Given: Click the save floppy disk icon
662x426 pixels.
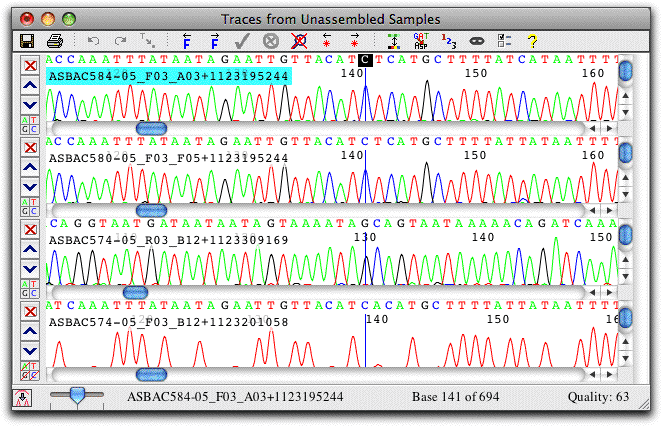Looking at the screenshot, I should tap(27, 41).
